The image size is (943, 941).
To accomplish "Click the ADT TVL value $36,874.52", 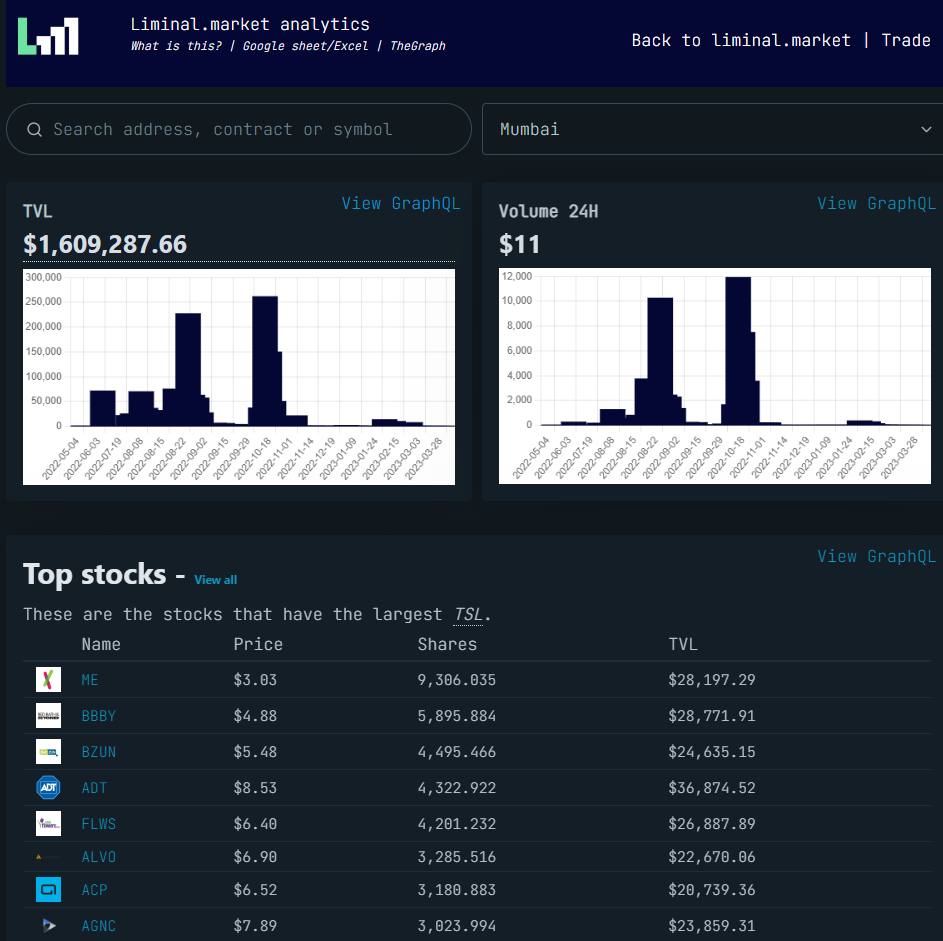I will [711, 788].
